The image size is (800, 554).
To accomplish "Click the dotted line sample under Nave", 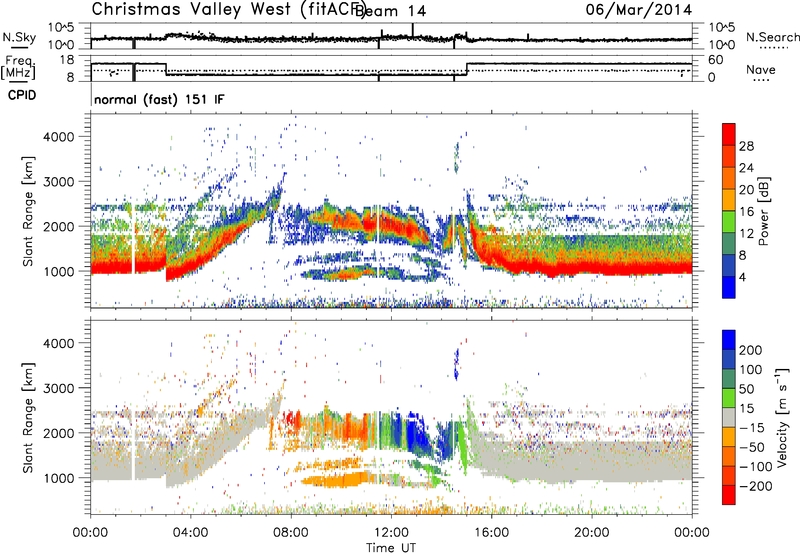I will (761, 81).
